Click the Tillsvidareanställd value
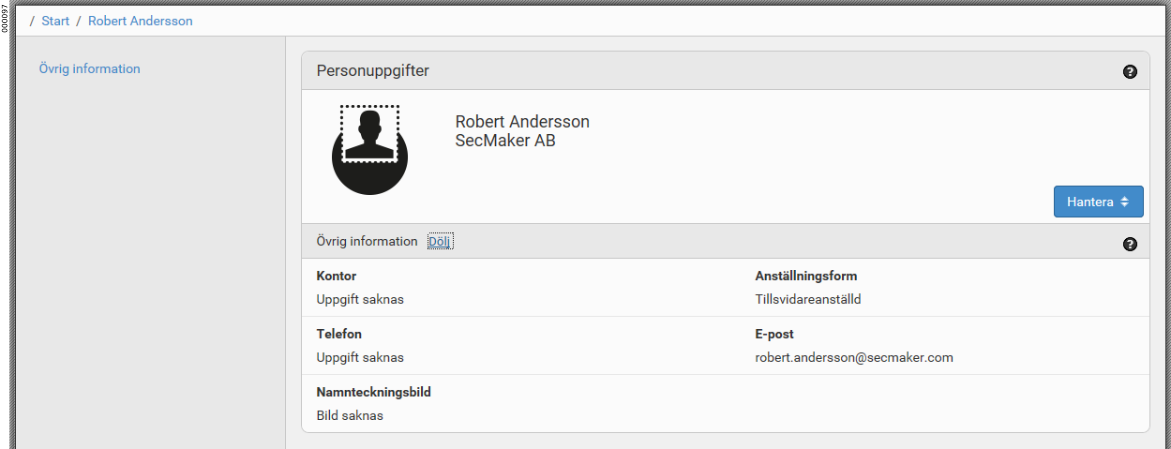This screenshot has height=449, width=1171. click(808, 299)
